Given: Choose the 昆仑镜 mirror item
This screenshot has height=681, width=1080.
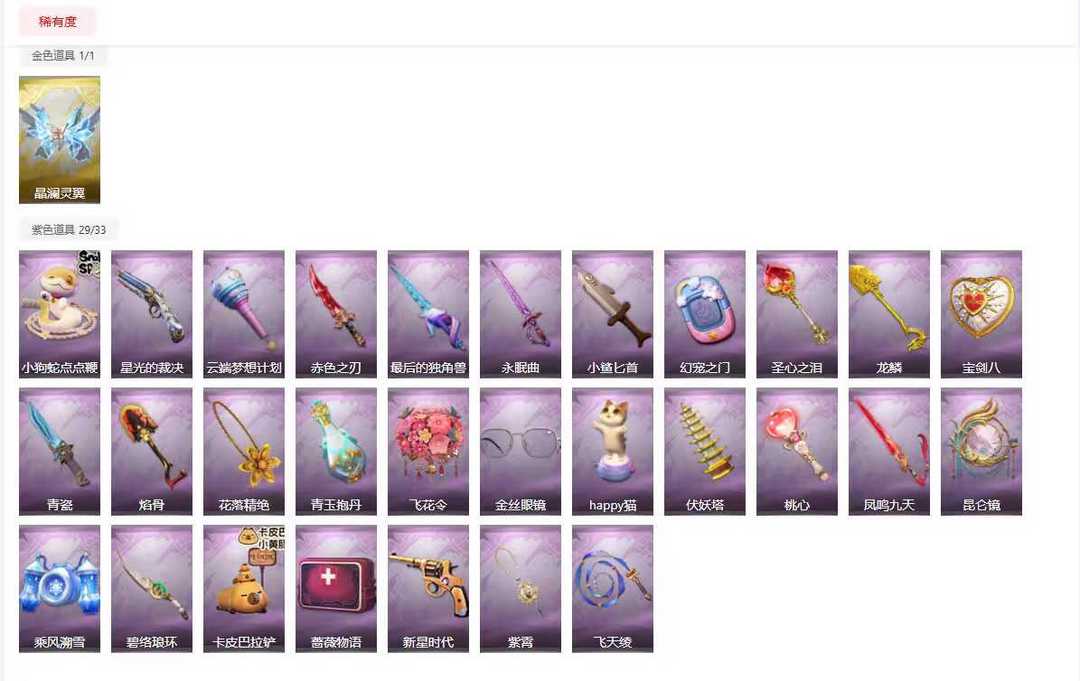Looking at the screenshot, I should (x=982, y=452).
